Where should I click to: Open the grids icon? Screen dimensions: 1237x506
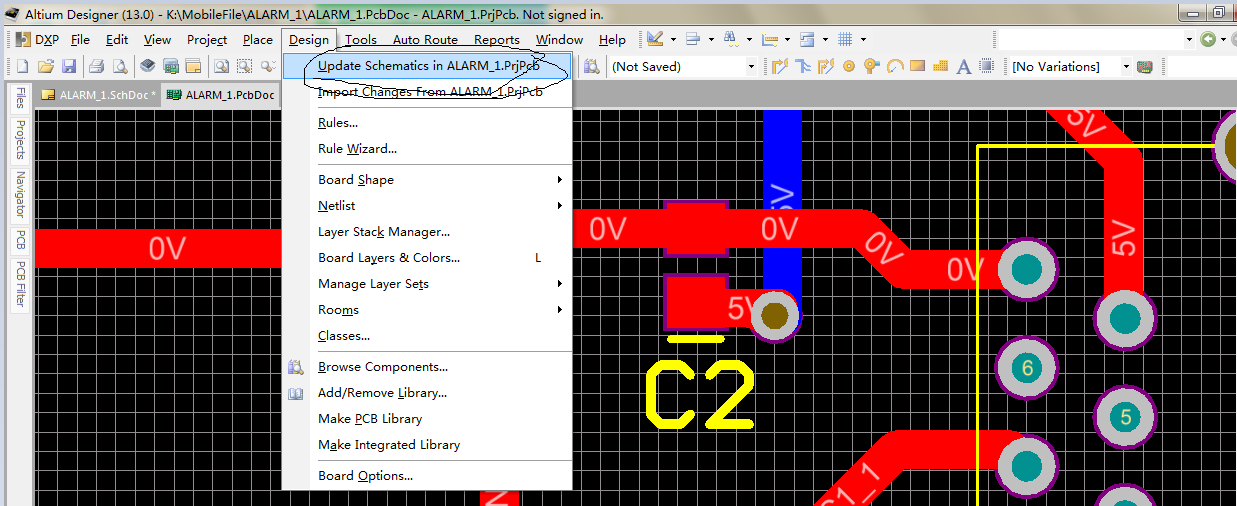pyautogui.click(x=845, y=39)
